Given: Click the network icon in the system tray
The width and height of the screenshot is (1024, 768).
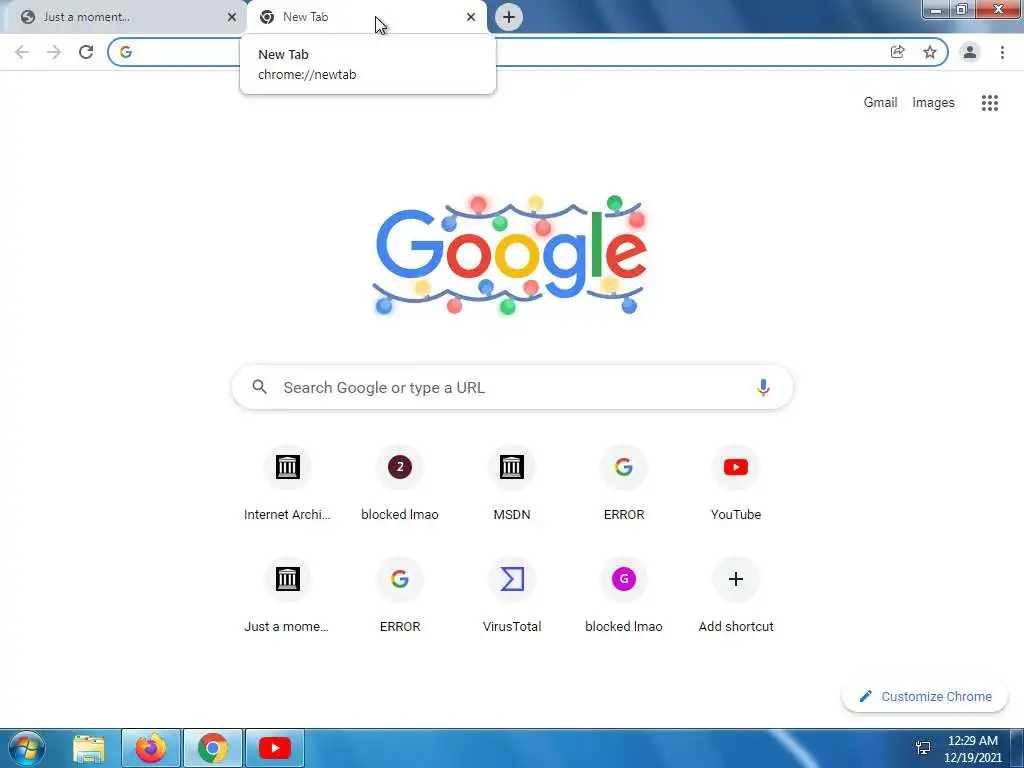Looking at the screenshot, I should pos(923,748).
